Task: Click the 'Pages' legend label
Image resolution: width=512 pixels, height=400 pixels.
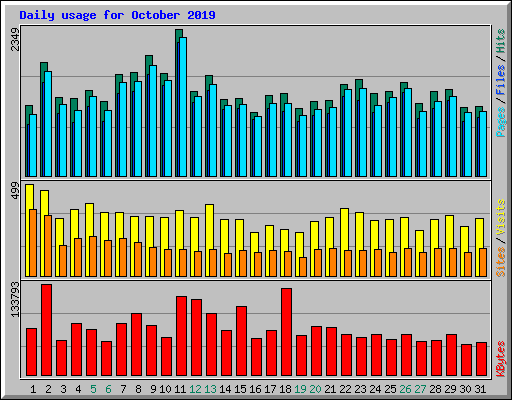Action: pyautogui.click(x=501, y=122)
